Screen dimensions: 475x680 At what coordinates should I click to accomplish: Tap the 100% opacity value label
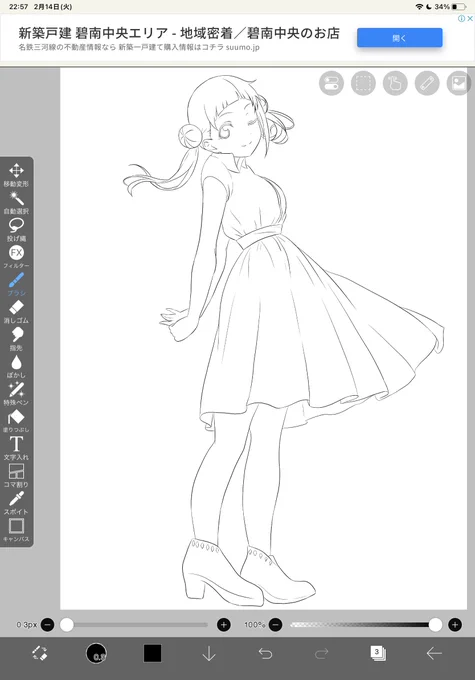(x=254, y=625)
